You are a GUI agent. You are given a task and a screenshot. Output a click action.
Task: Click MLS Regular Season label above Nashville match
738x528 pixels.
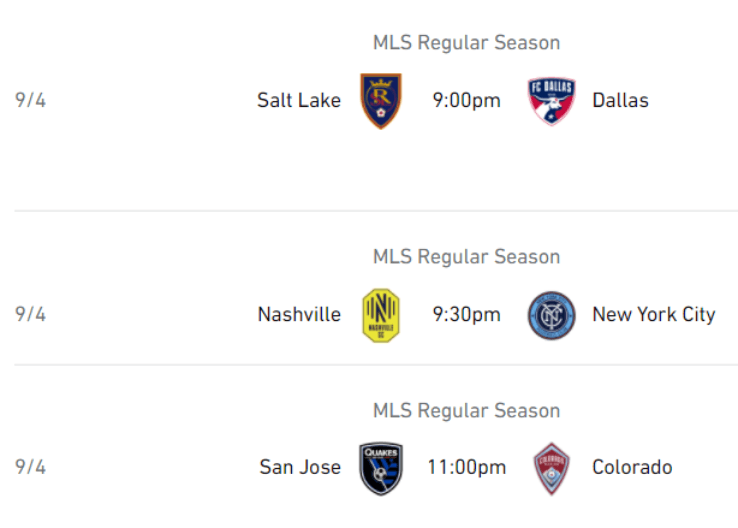pos(466,257)
